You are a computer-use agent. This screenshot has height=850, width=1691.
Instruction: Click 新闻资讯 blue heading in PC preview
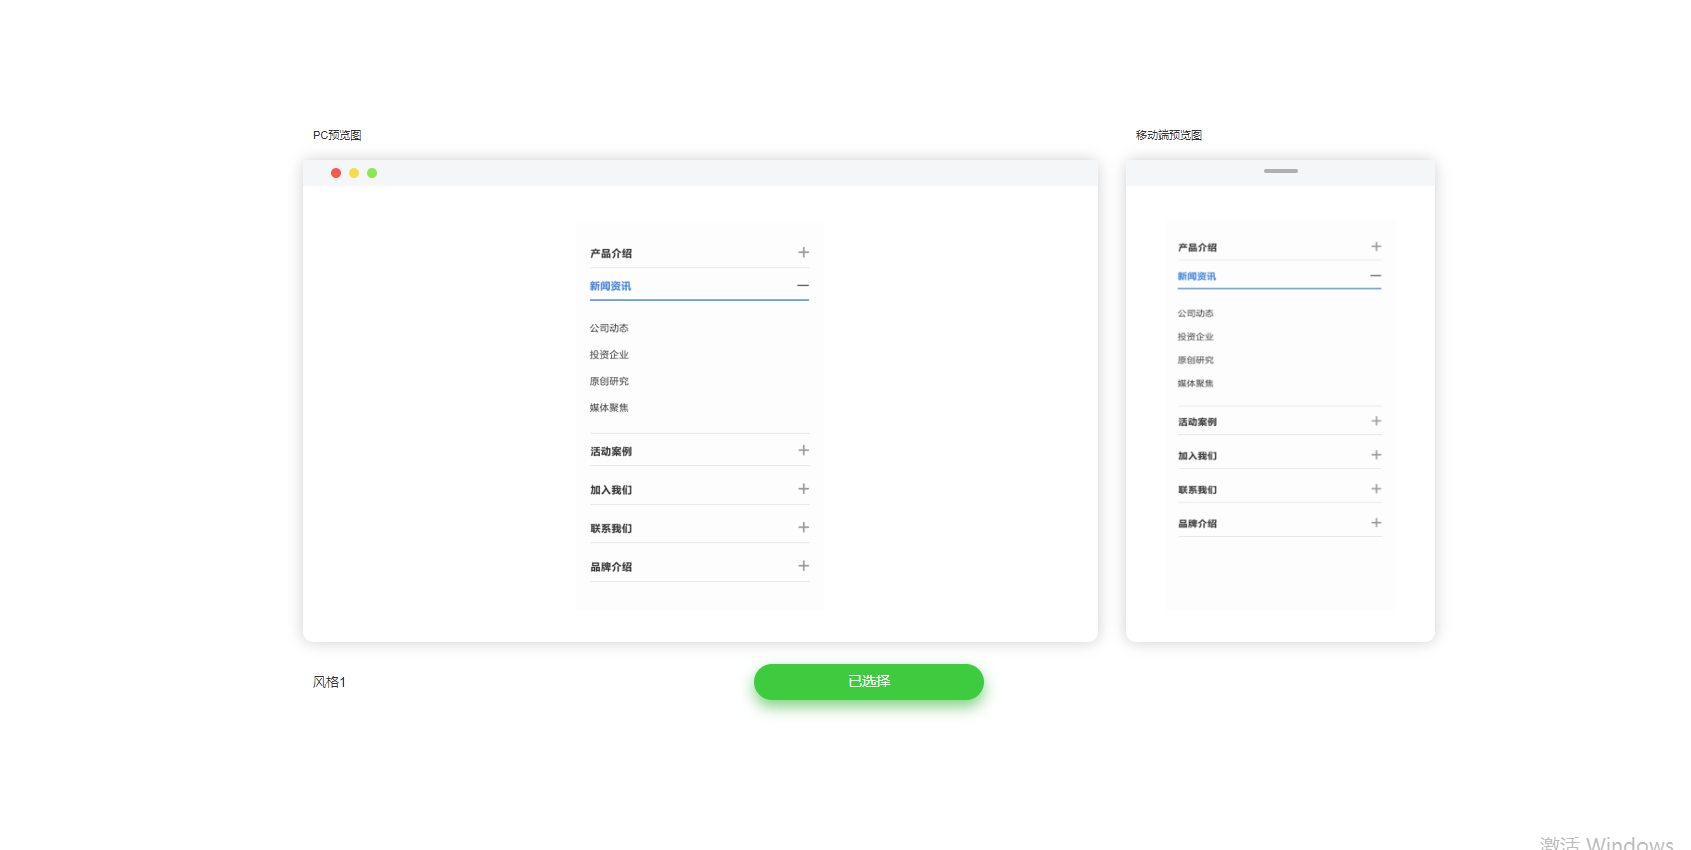(x=610, y=286)
